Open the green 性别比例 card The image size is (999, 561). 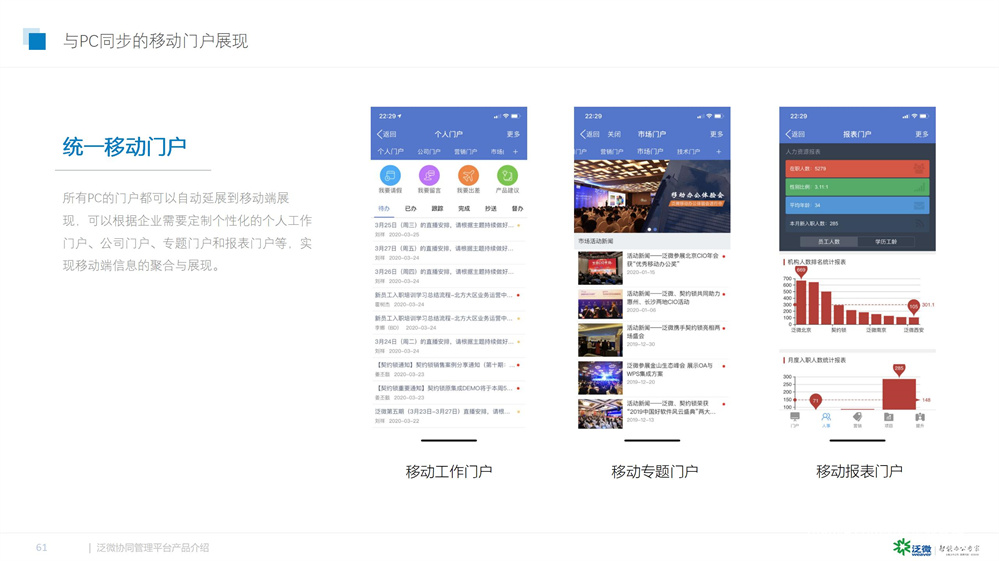point(857,187)
